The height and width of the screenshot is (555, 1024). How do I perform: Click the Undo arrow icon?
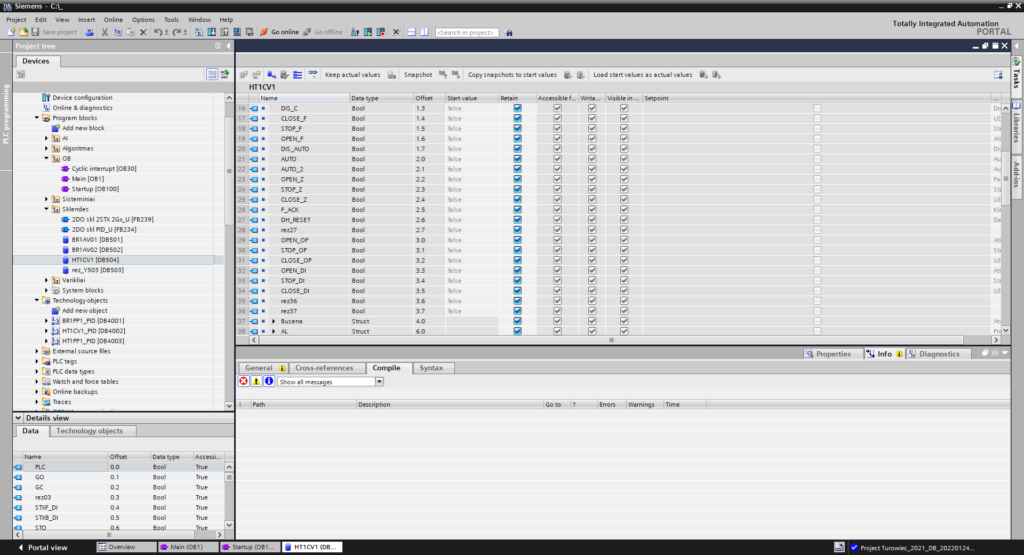click(x=158, y=32)
